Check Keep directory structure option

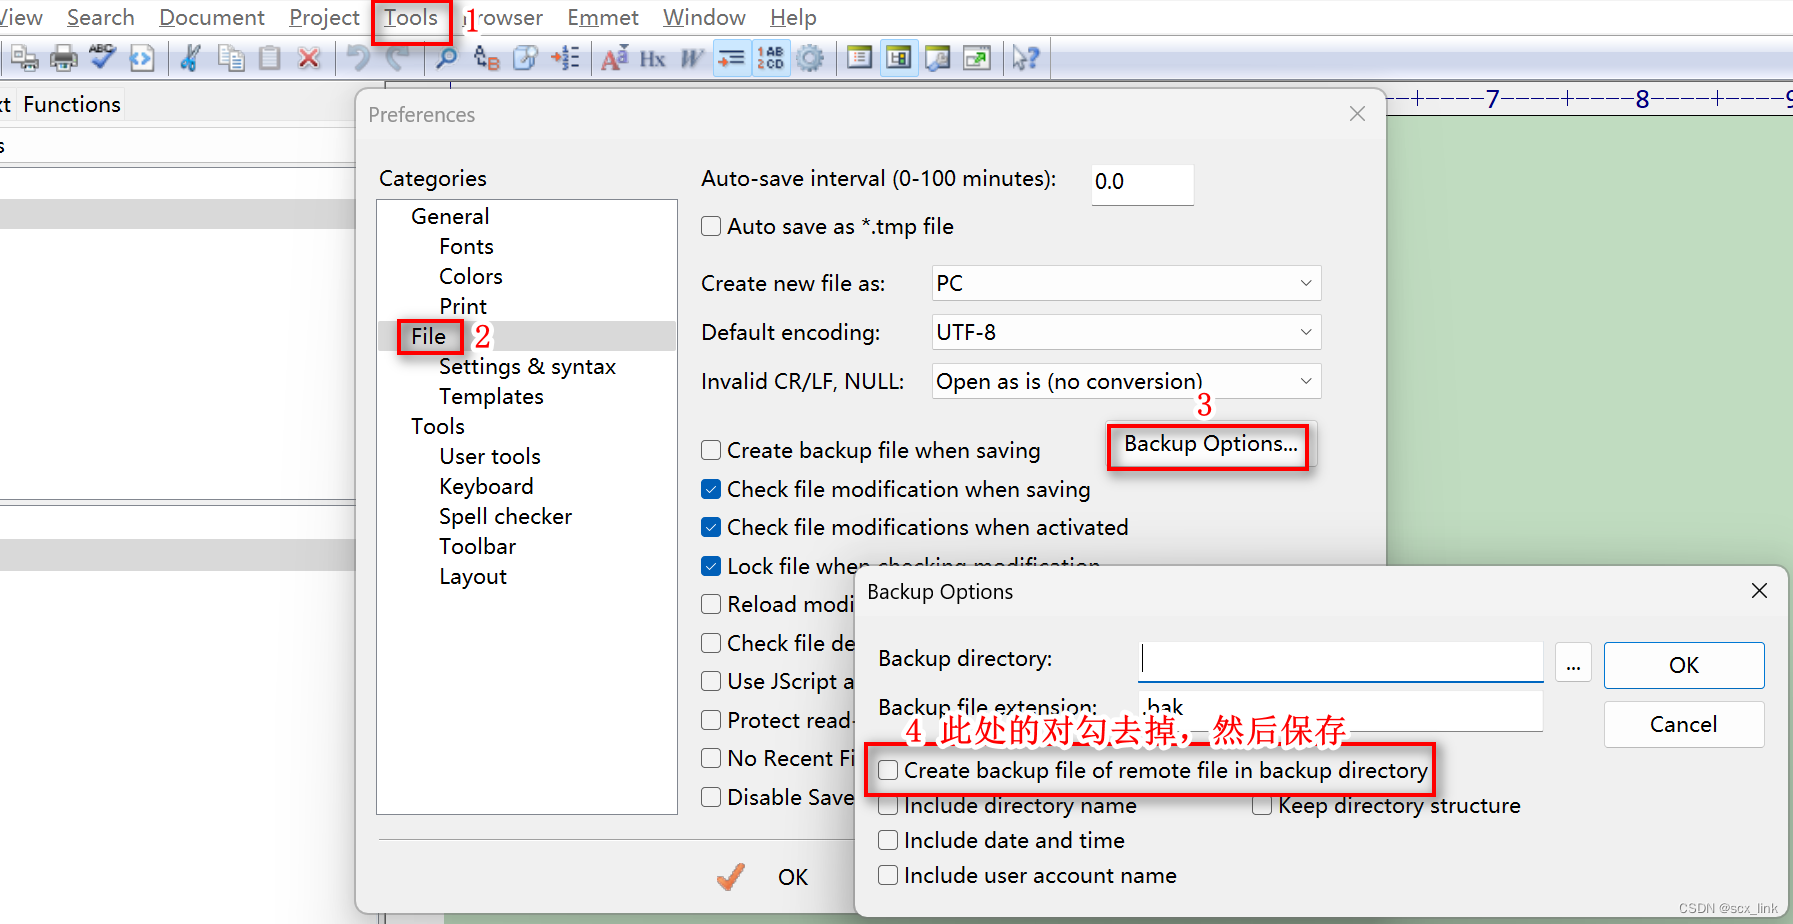(x=1262, y=806)
